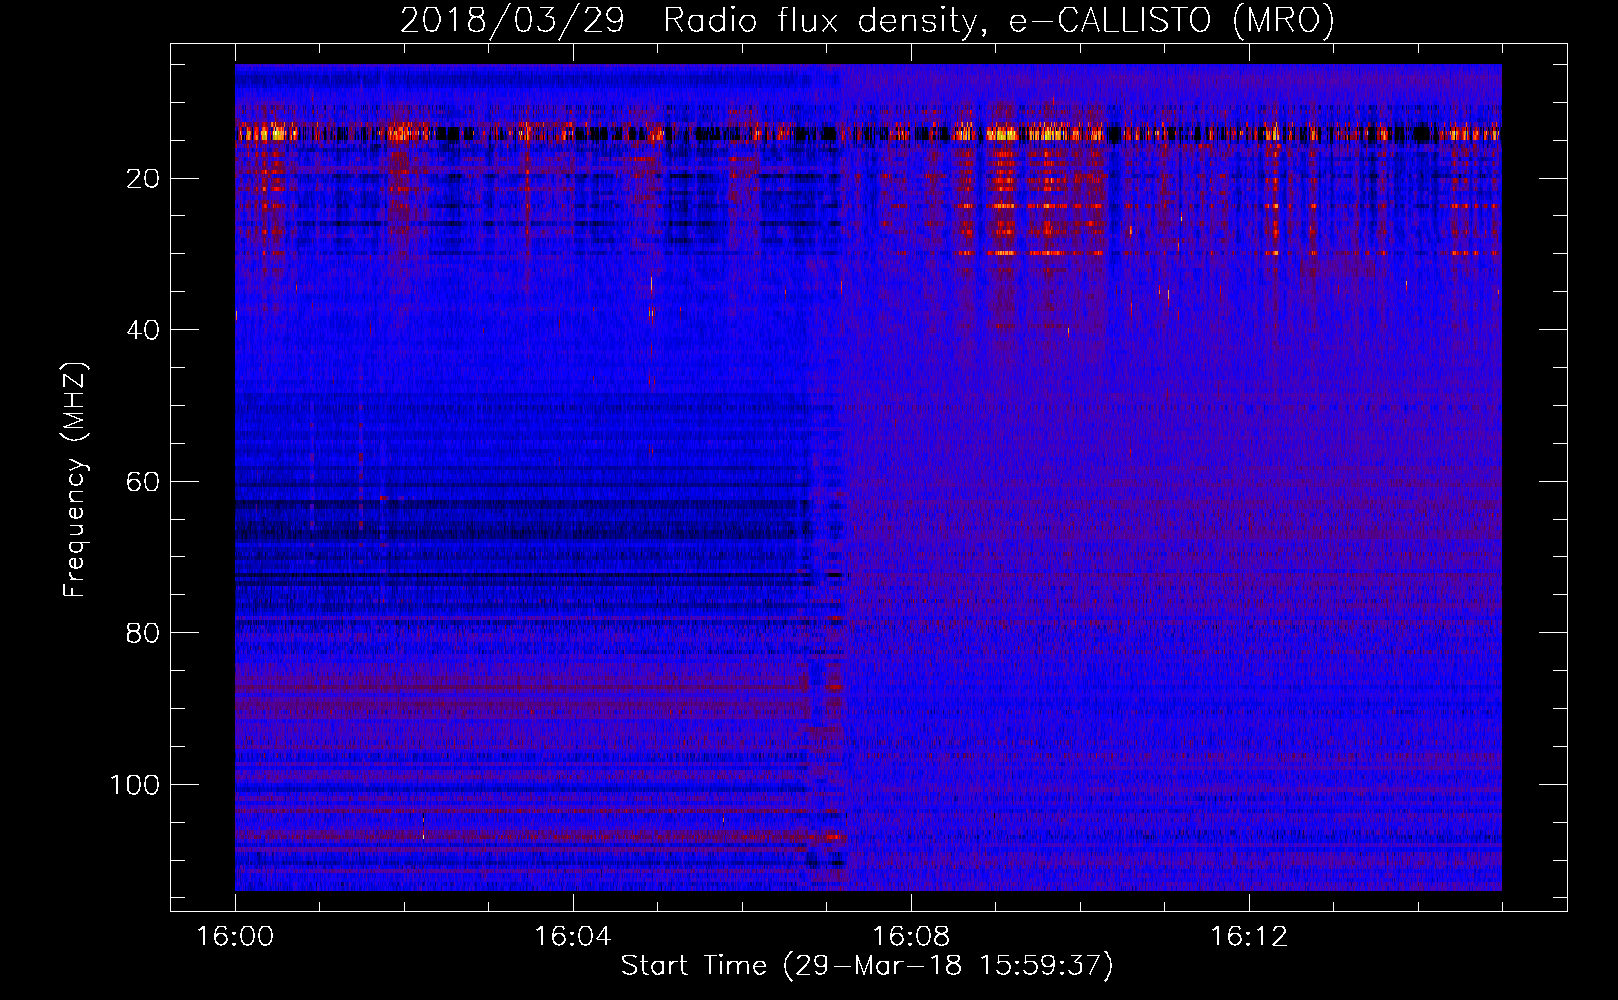Click the plot title '2018/03/29 Radio flux density'
Screen dimensions: 1618x1000
coord(867,20)
